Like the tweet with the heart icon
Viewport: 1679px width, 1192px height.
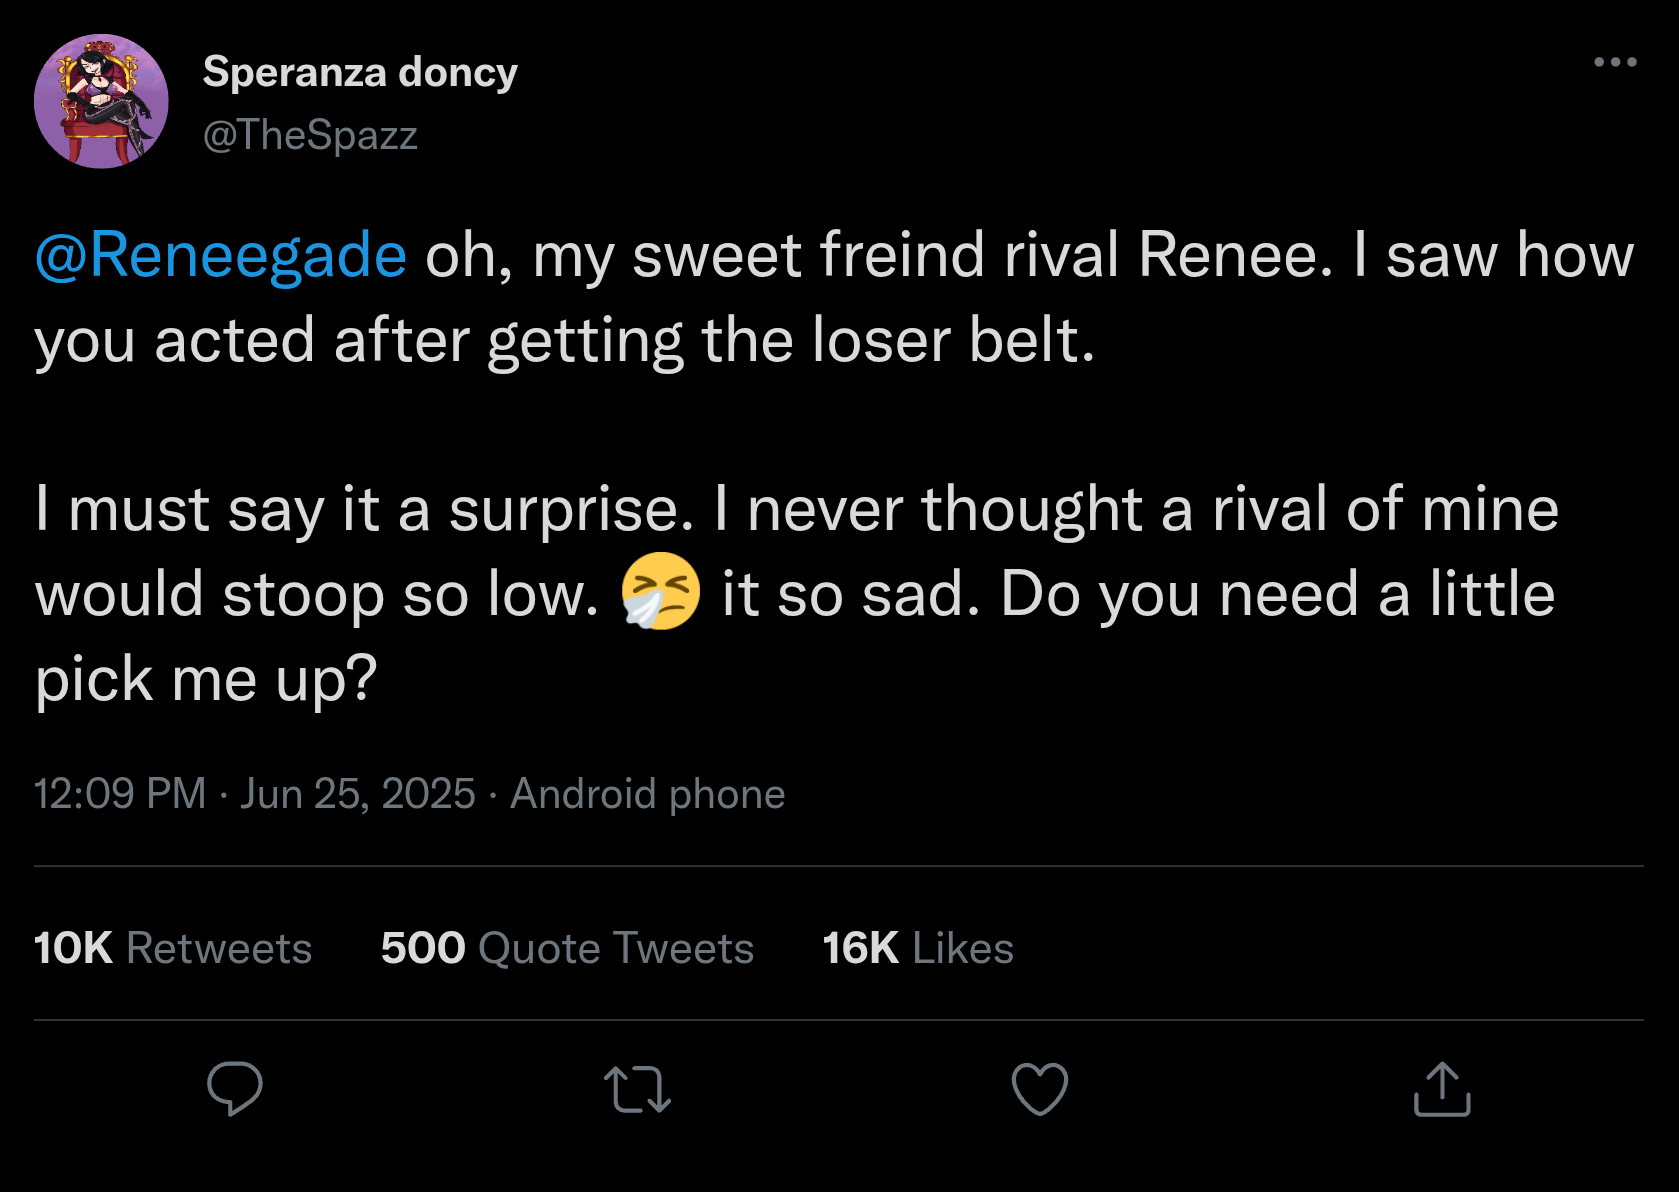[1039, 1089]
